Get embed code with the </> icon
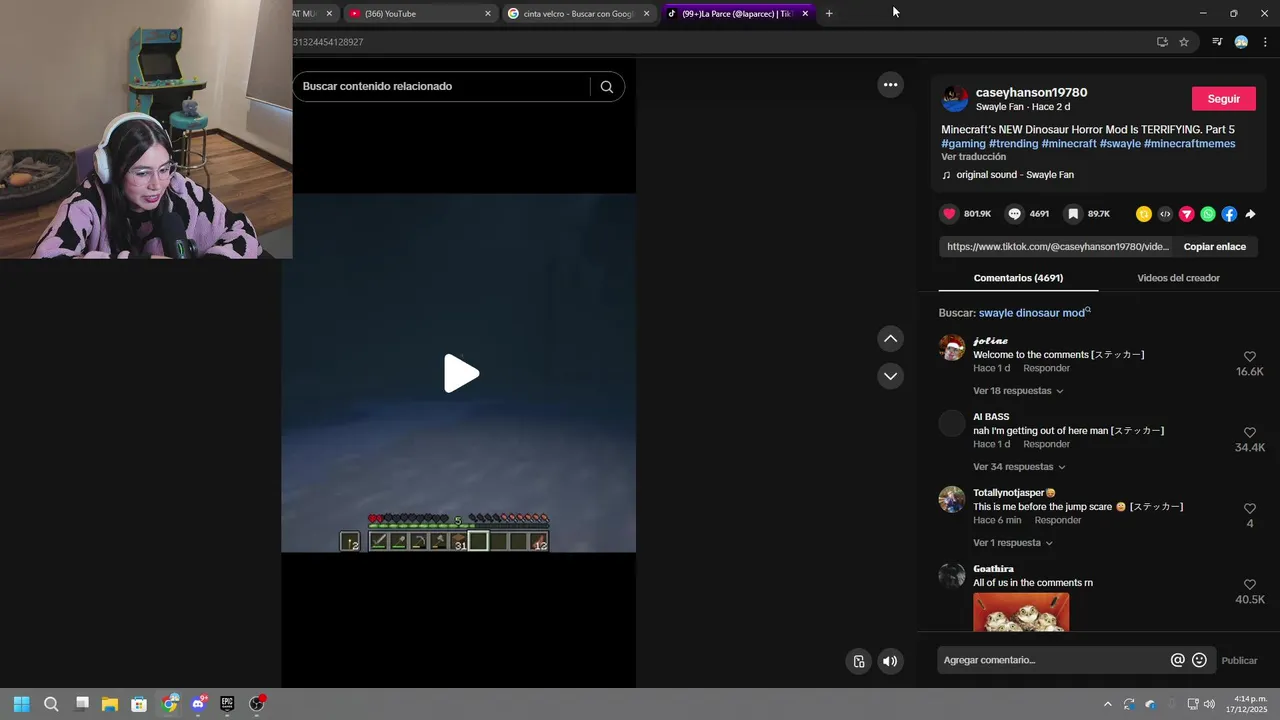Image resolution: width=1280 pixels, height=720 pixels. pos(1165,214)
